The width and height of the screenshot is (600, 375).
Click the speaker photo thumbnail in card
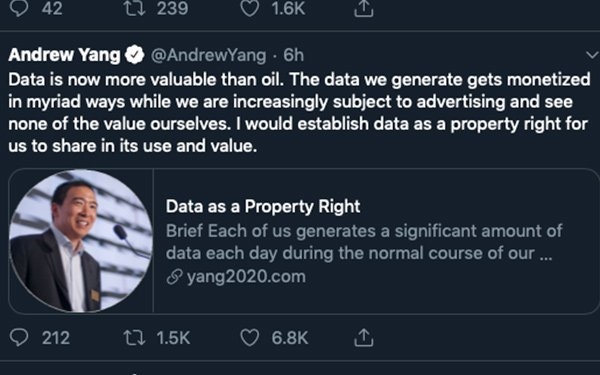81,241
